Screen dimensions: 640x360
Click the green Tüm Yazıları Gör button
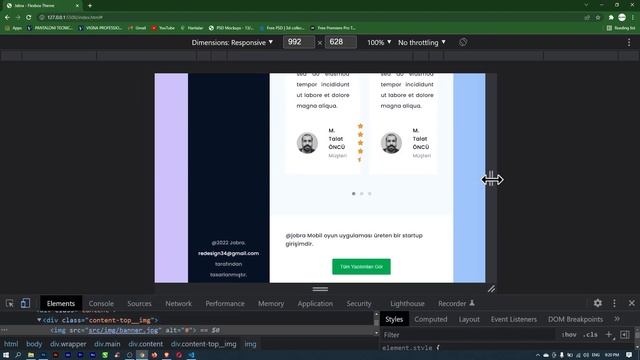point(361,267)
